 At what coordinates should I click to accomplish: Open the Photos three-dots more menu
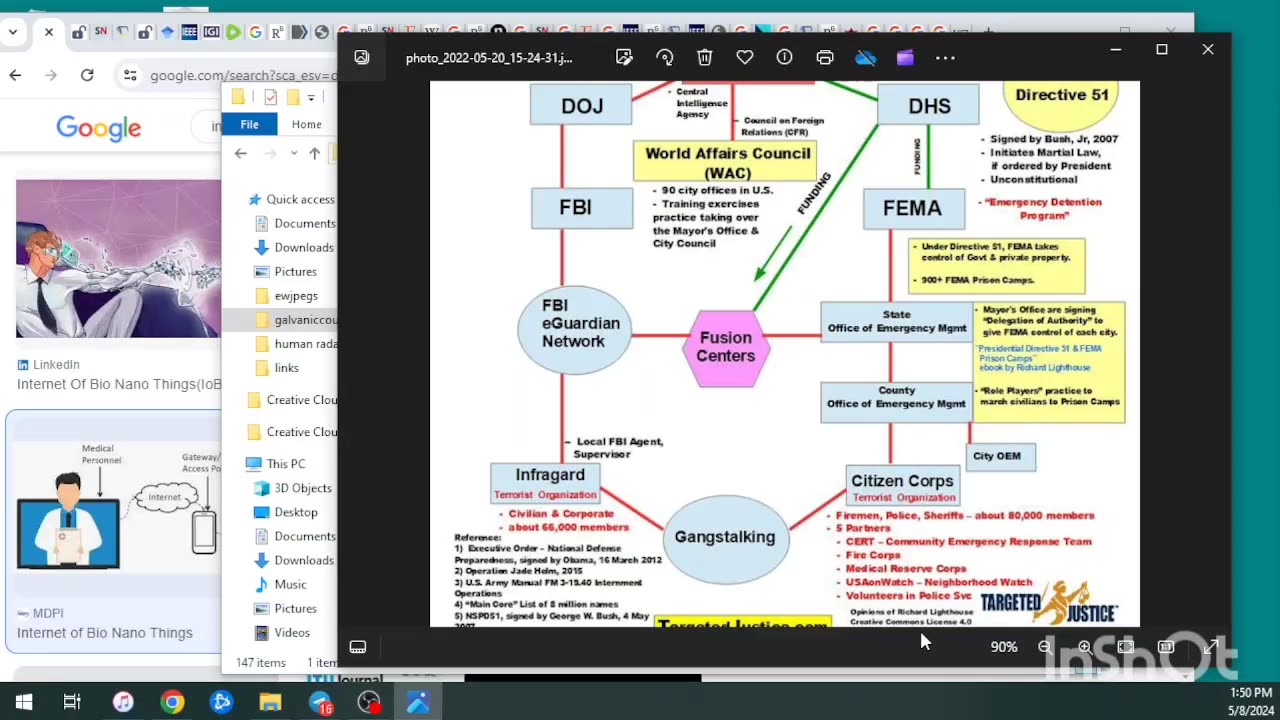pyautogui.click(x=945, y=58)
